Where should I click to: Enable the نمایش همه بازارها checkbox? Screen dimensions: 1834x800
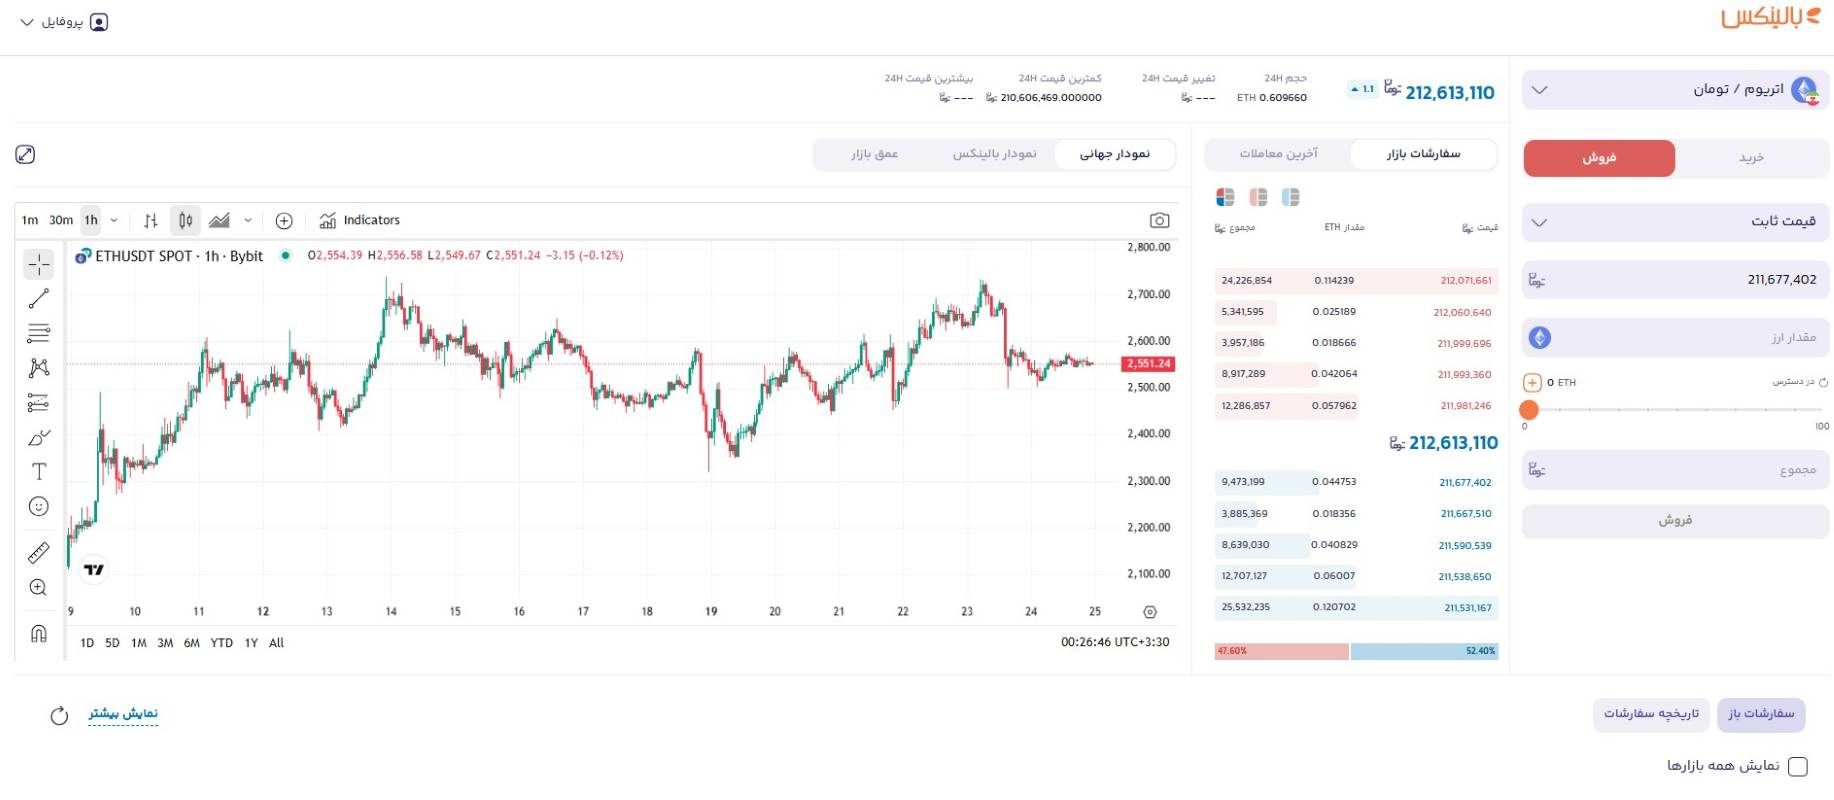1797,766
